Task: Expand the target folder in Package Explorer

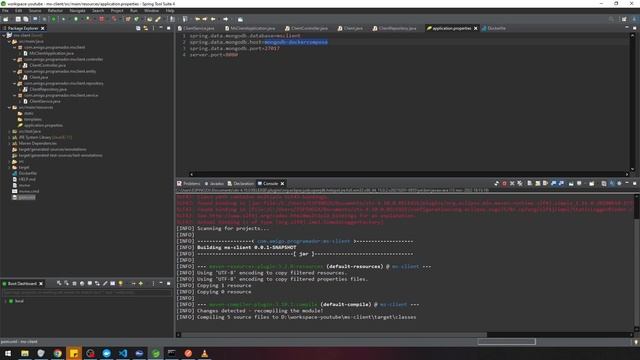Action: (9, 167)
